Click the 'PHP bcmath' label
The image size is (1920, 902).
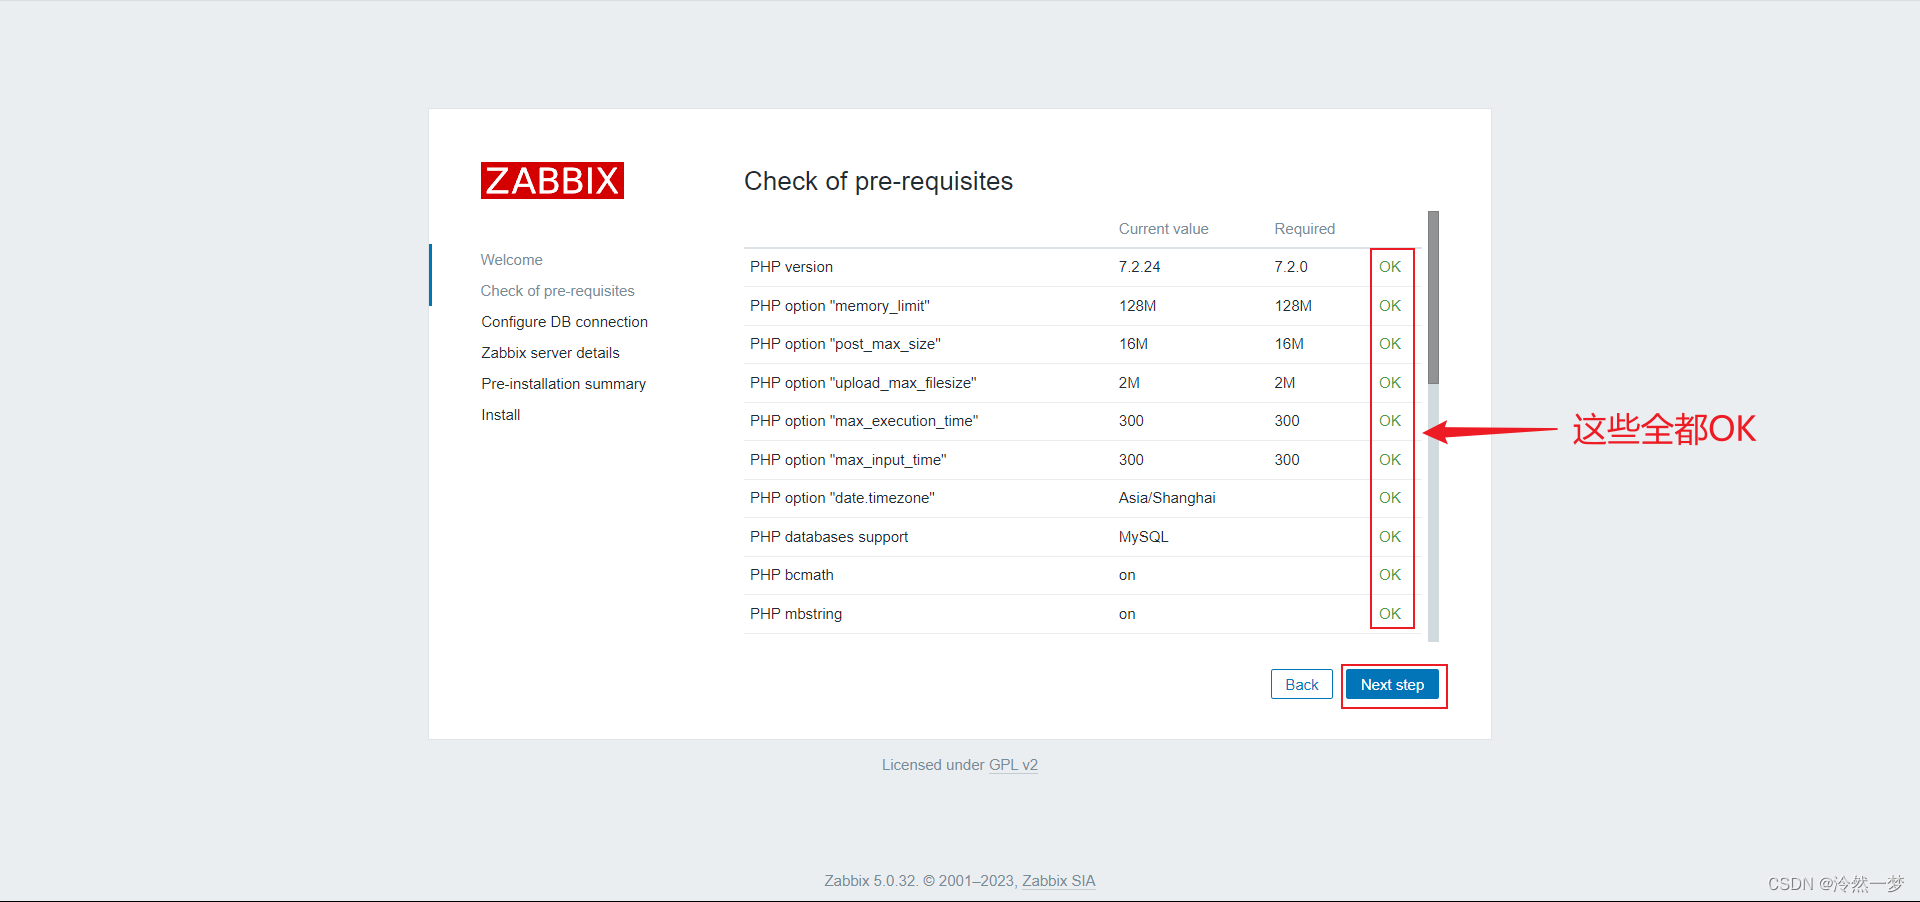pyautogui.click(x=791, y=575)
